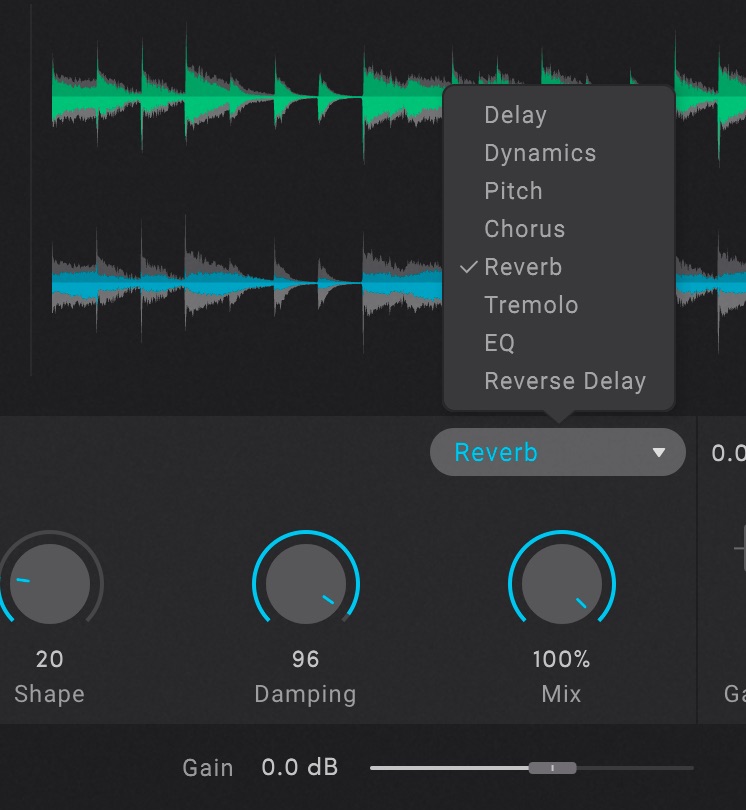The width and height of the screenshot is (746, 810).
Task: Choose EQ from the effect menu
Action: point(499,343)
